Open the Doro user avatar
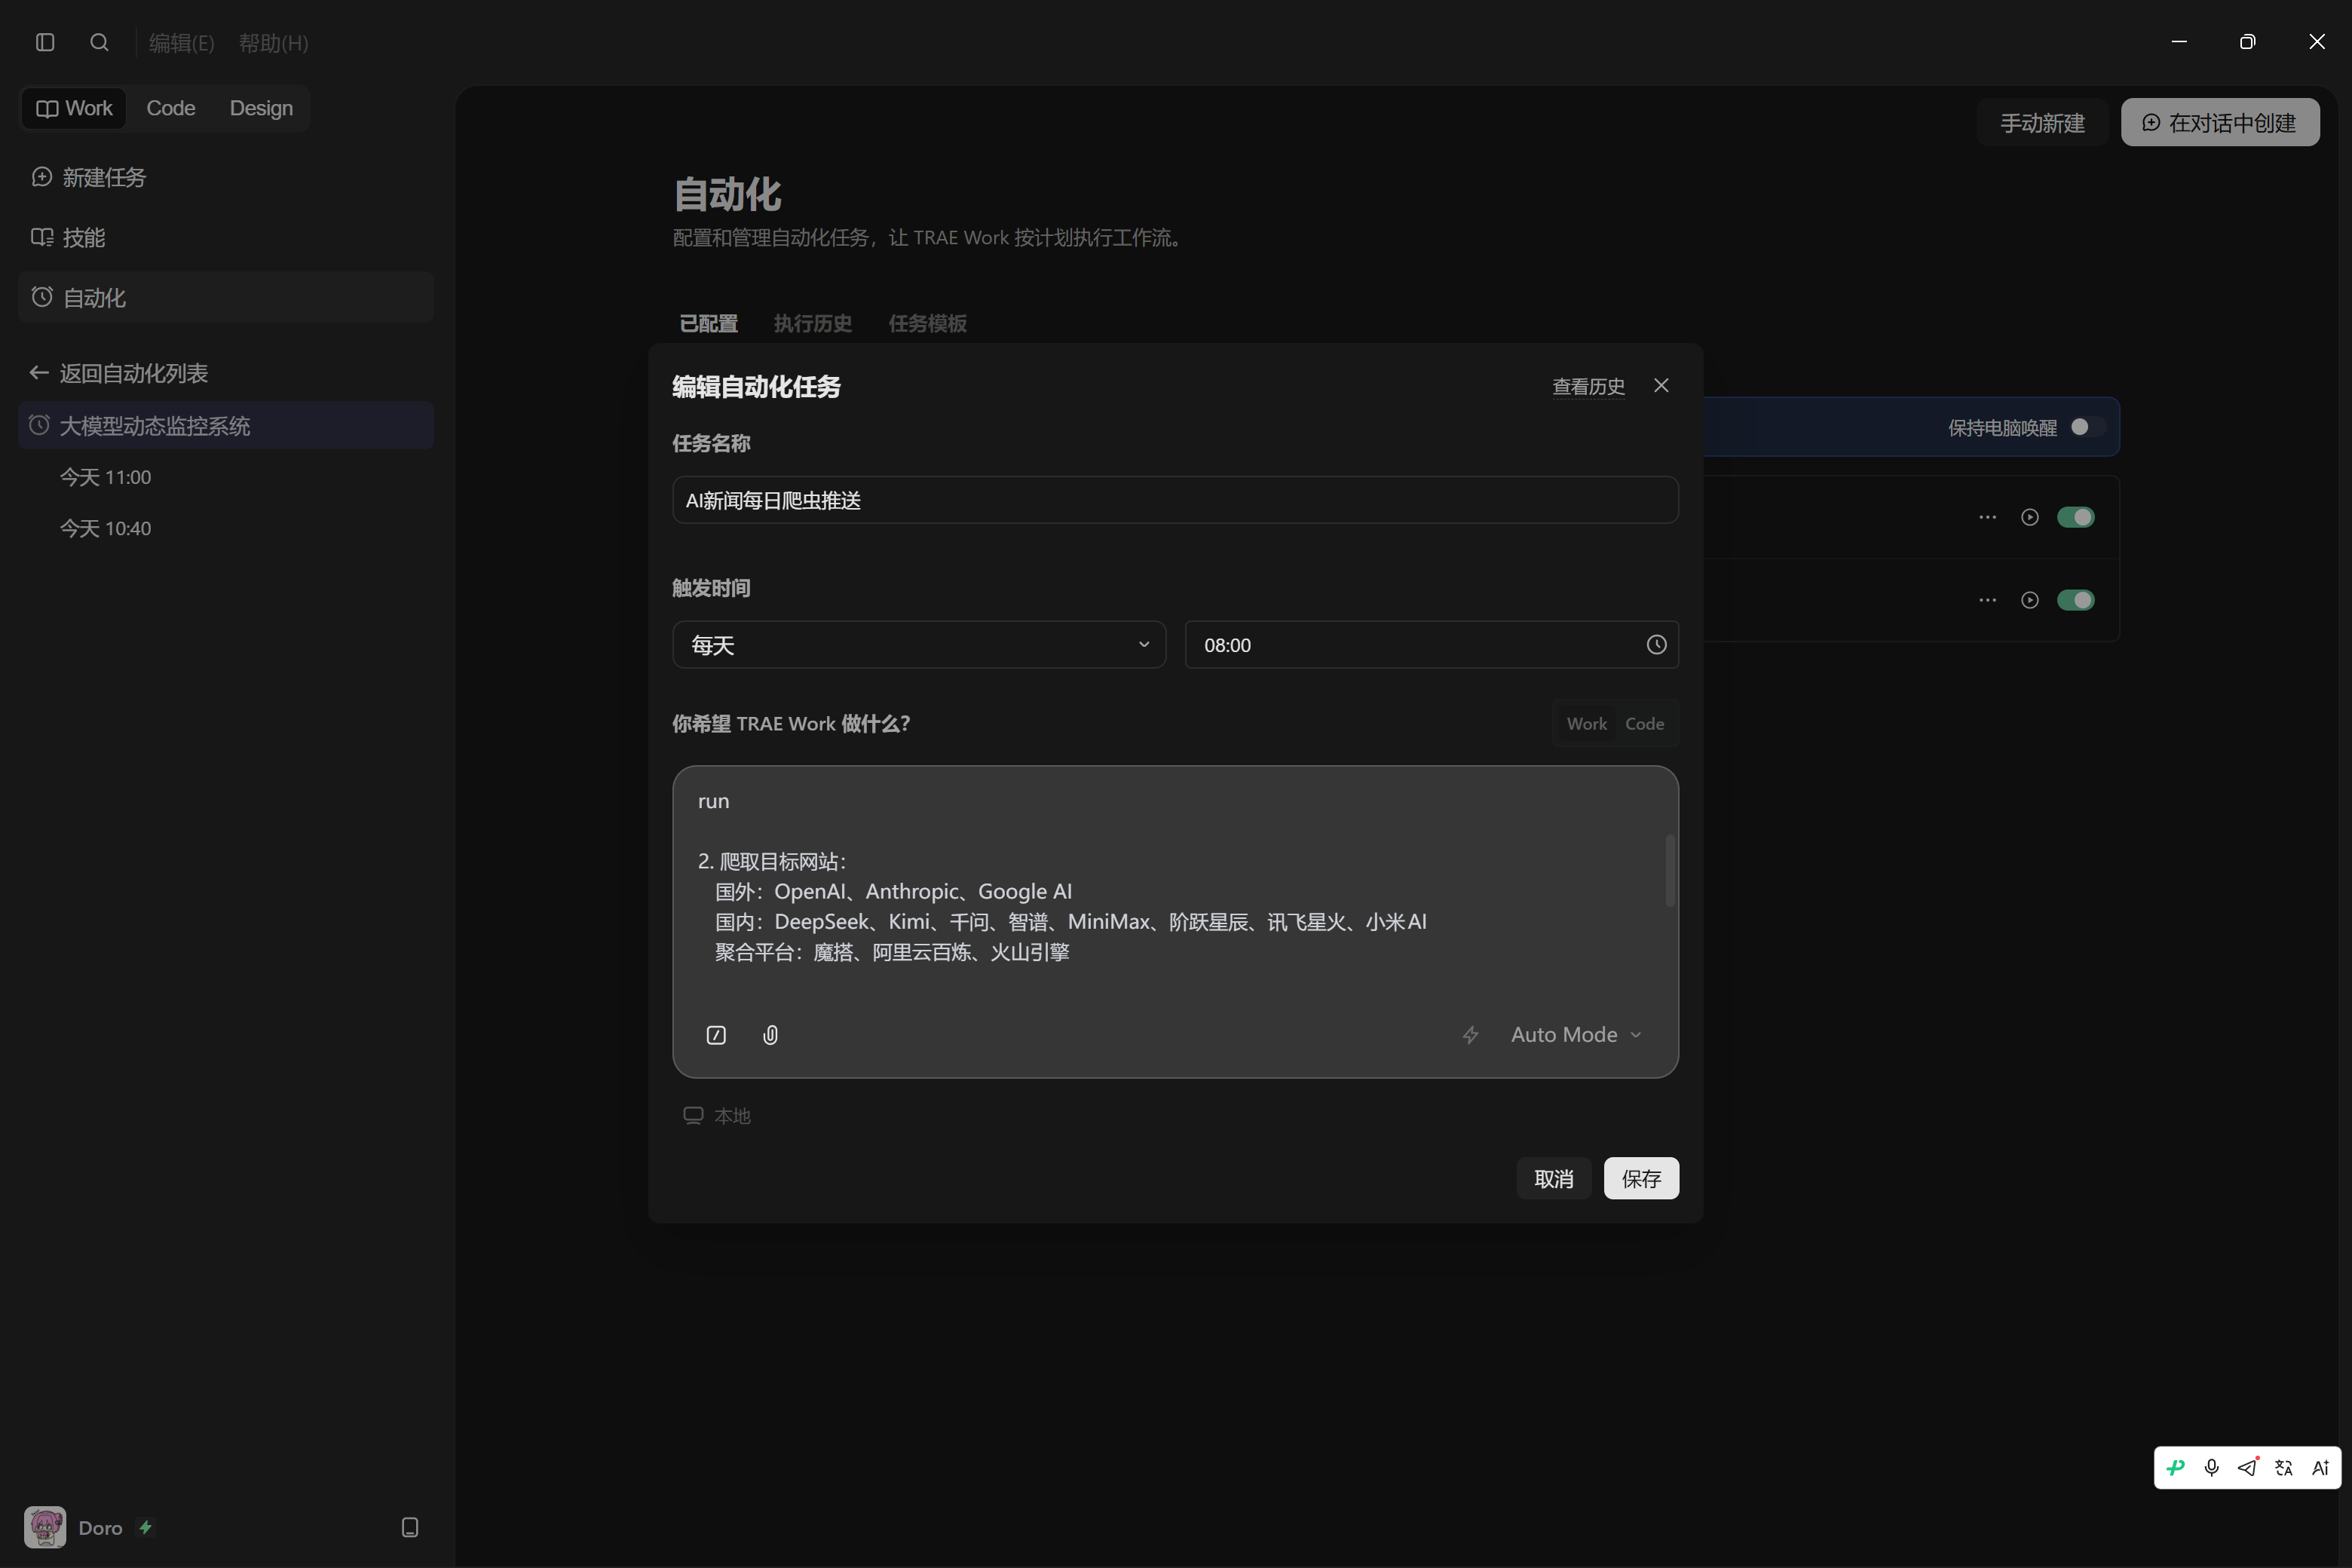The width and height of the screenshot is (2352, 1568). click(45, 1527)
